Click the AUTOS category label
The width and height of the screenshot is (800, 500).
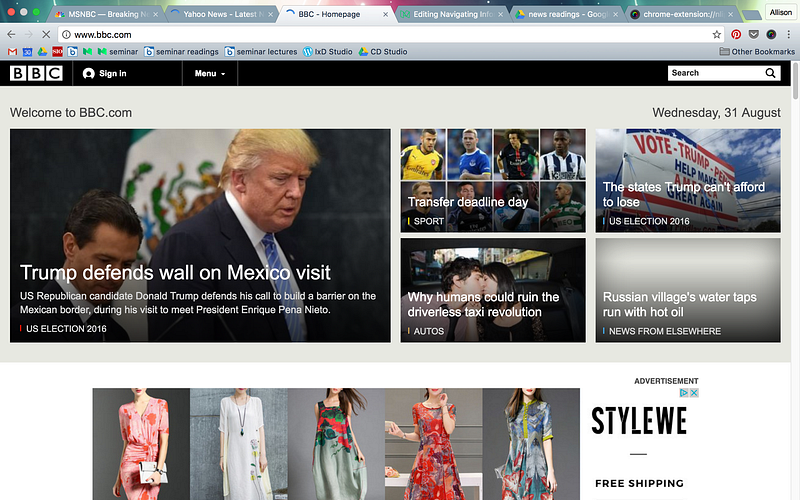429,331
